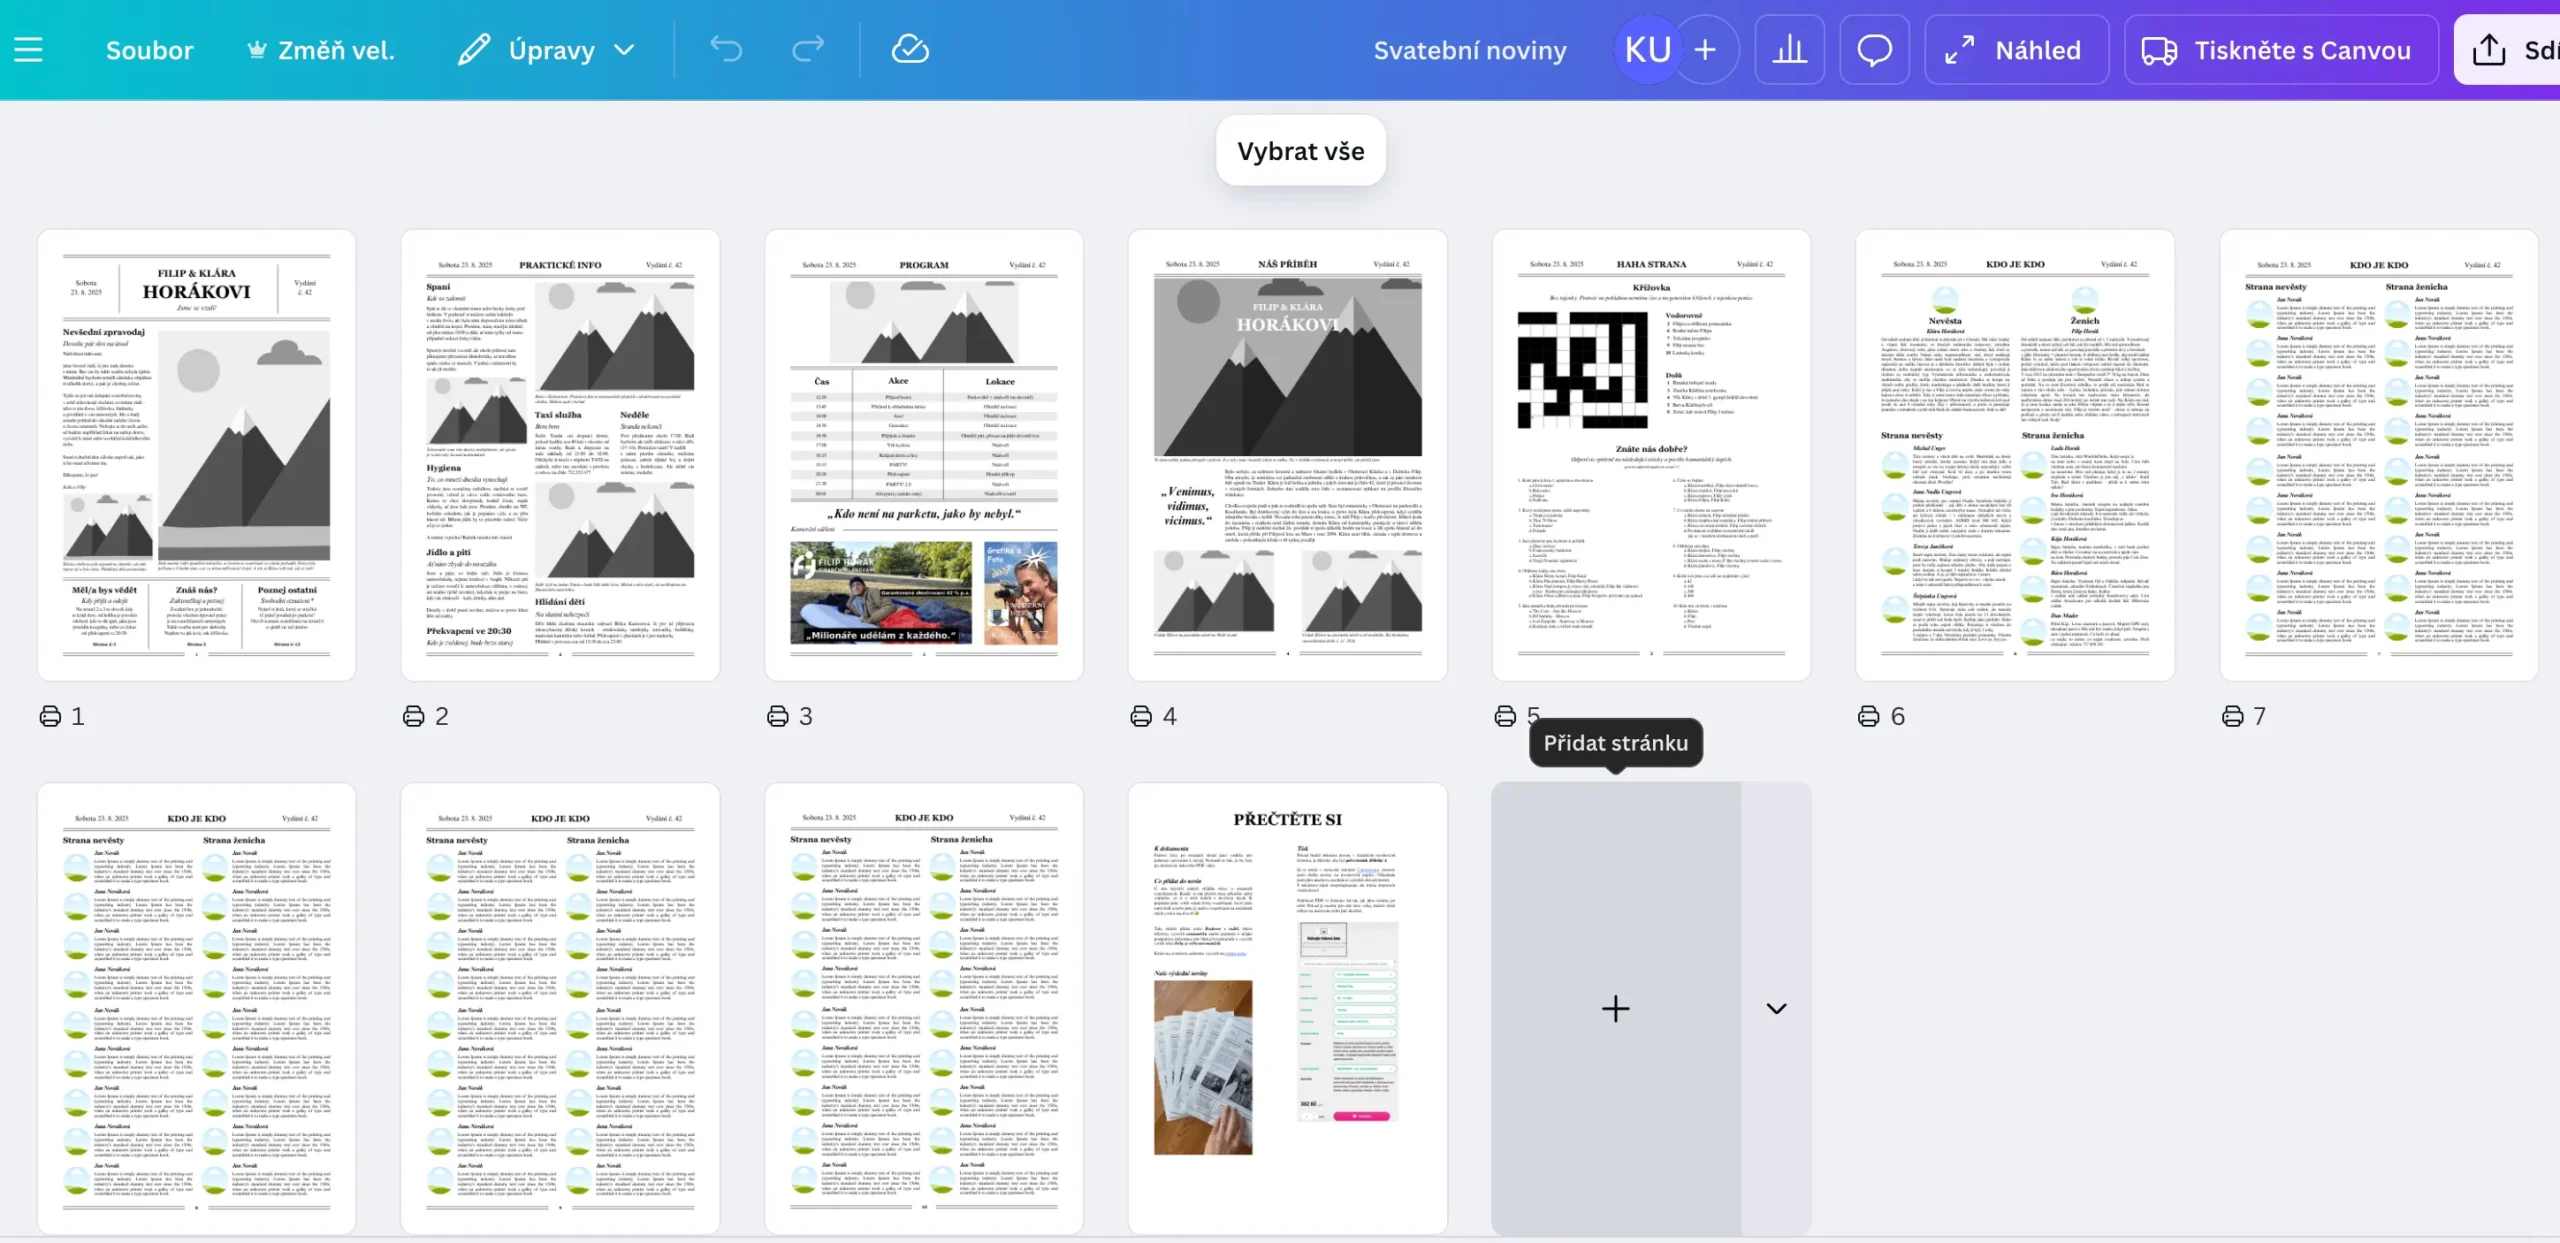
Task: Click print icon under page 1
Action: click(50, 716)
